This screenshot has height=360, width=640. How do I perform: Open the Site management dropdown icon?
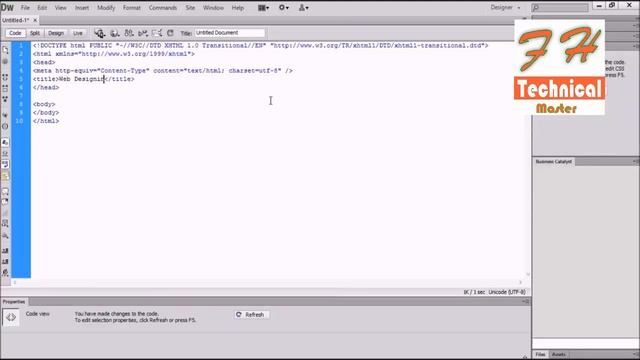click(304, 8)
